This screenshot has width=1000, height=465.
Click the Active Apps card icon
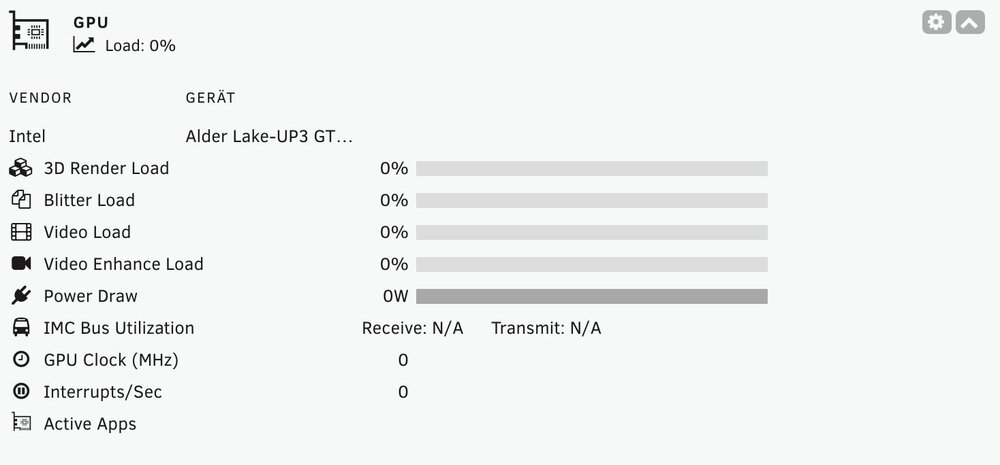(21, 422)
